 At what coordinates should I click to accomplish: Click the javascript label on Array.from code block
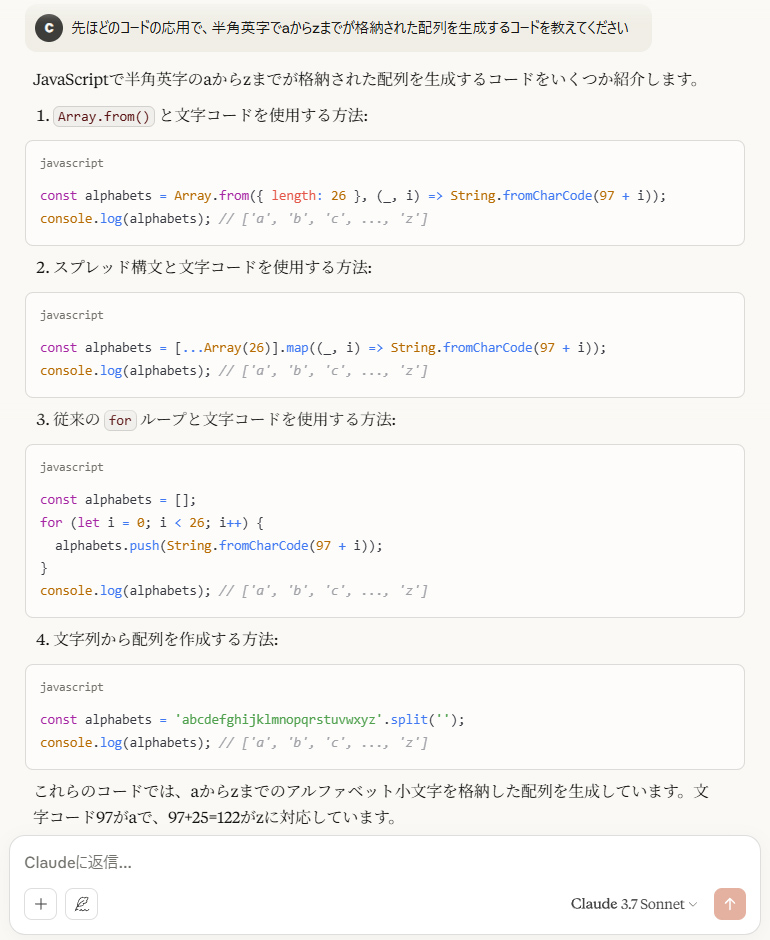coord(71,163)
